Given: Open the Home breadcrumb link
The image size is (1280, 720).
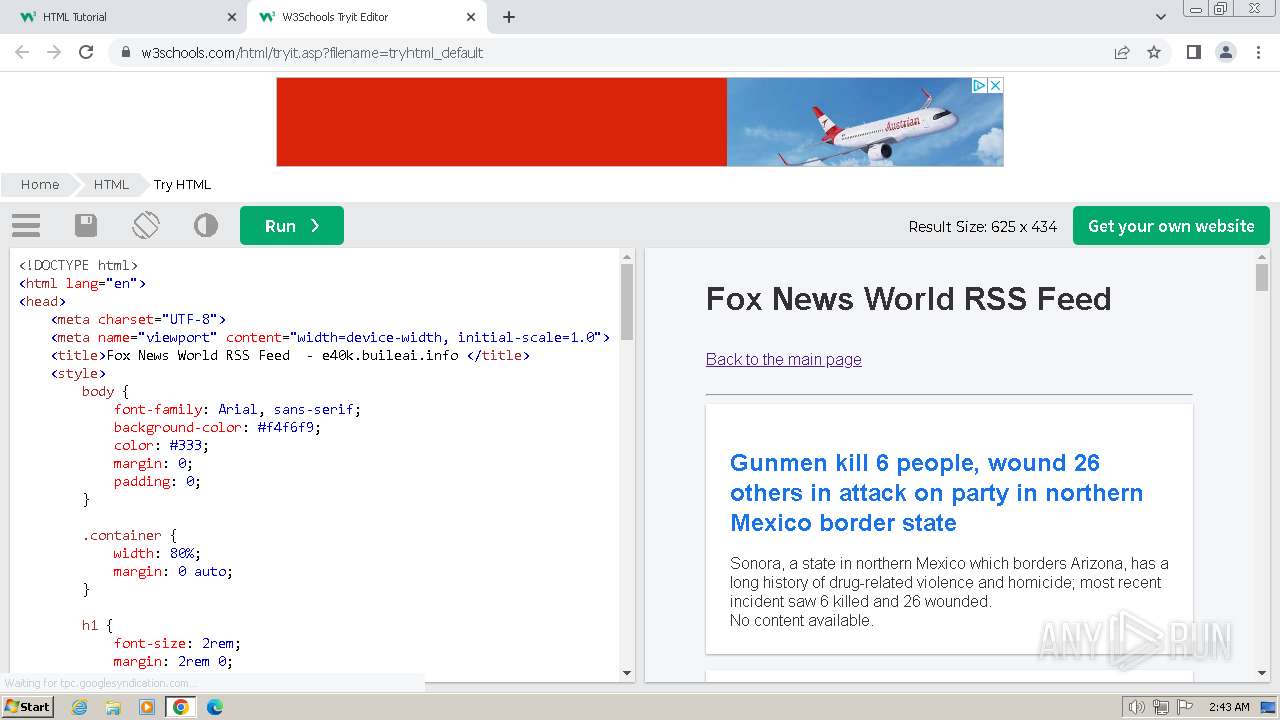Looking at the screenshot, I should (x=40, y=184).
